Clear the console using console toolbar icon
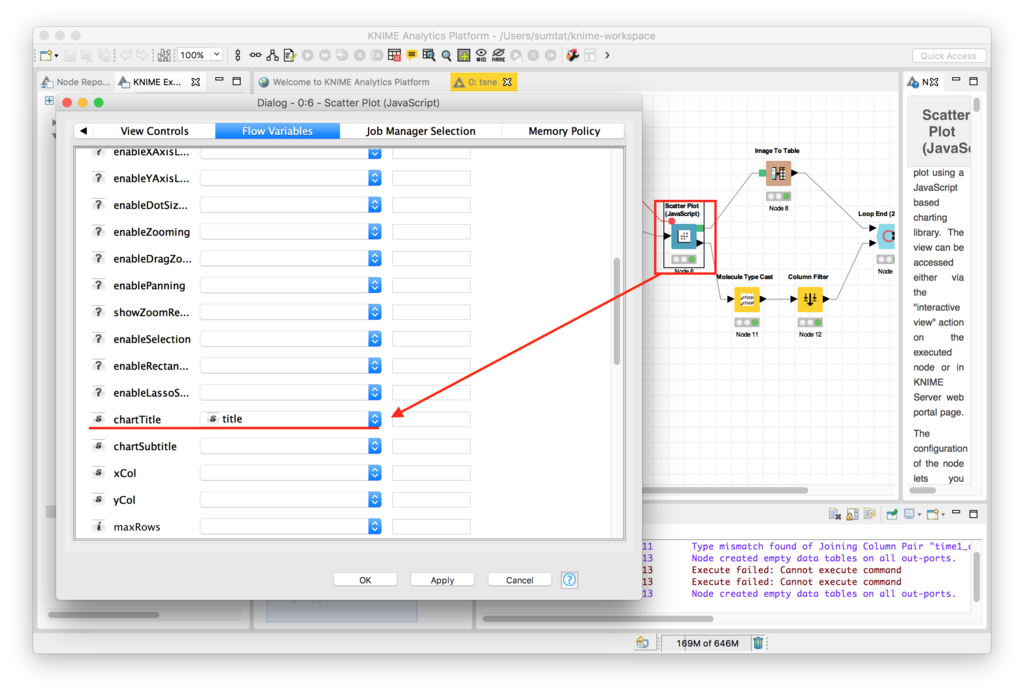 [835, 514]
